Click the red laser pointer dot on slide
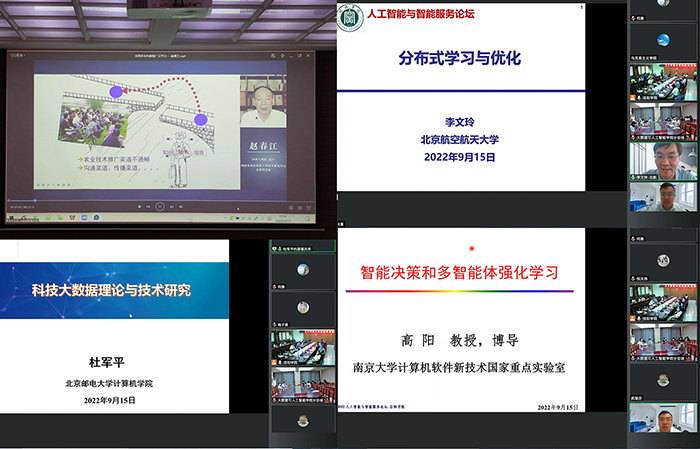Screen dimensions: 700x449 pos(472,248)
